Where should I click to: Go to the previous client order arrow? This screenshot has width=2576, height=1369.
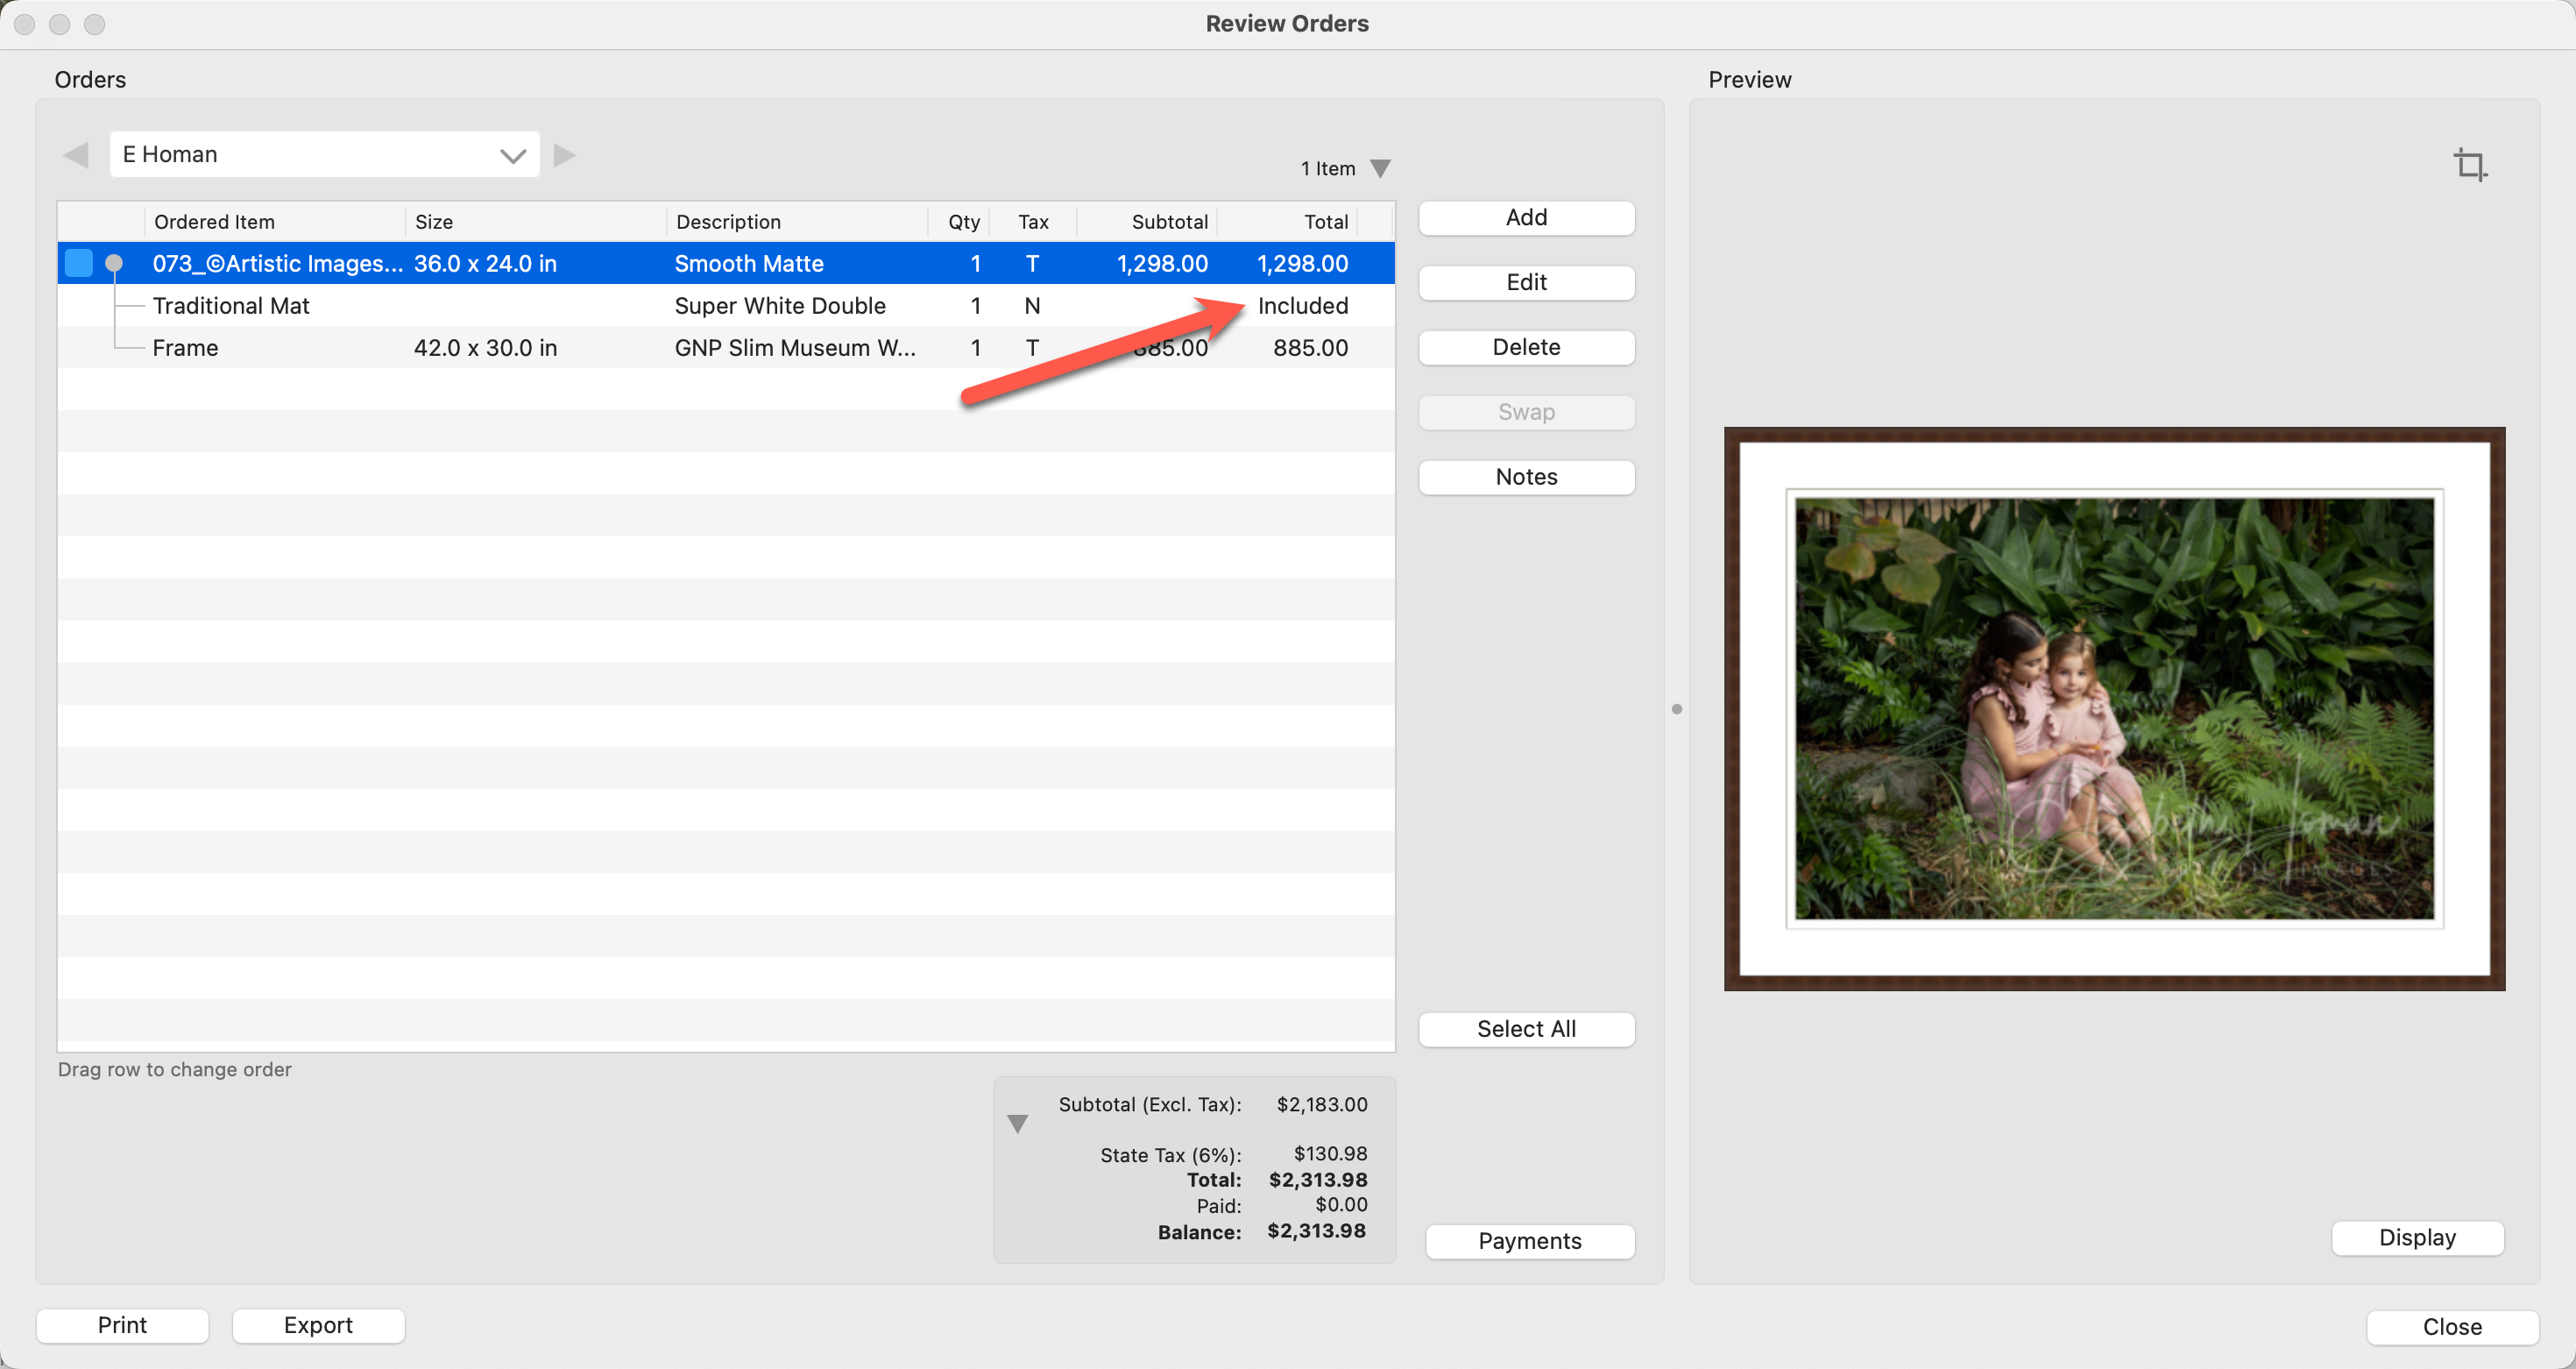coord(76,155)
